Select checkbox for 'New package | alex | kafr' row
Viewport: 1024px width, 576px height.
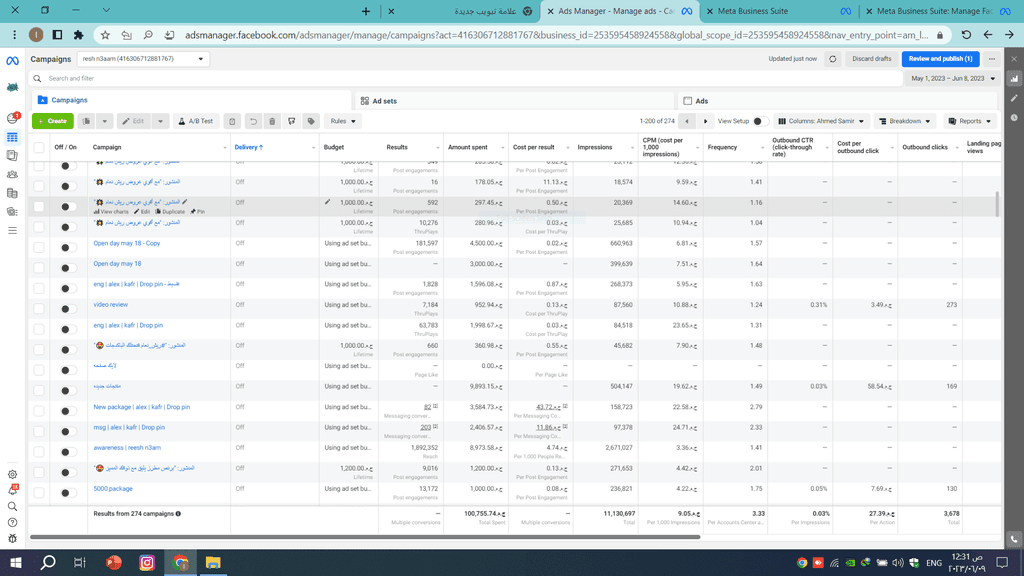point(39,411)
